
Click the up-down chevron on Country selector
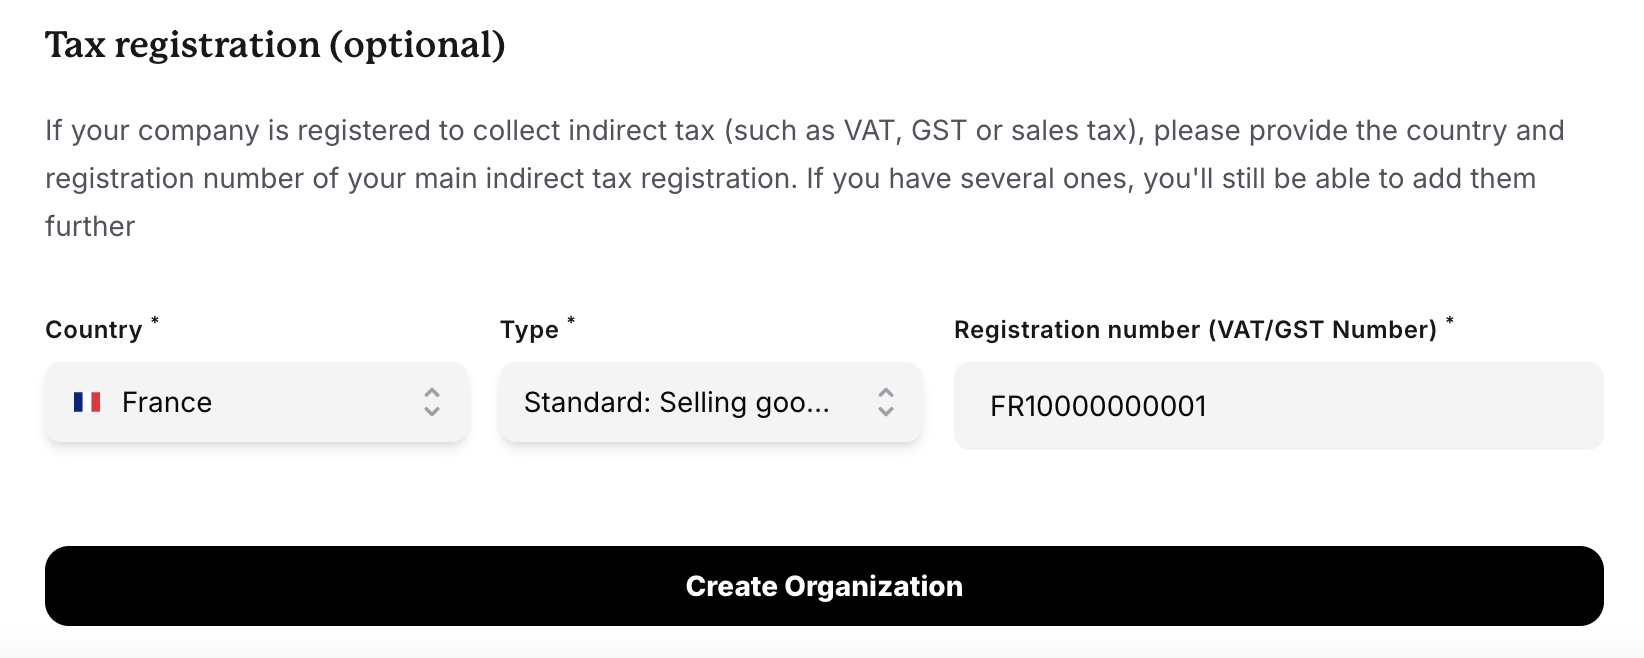point(430,402)
